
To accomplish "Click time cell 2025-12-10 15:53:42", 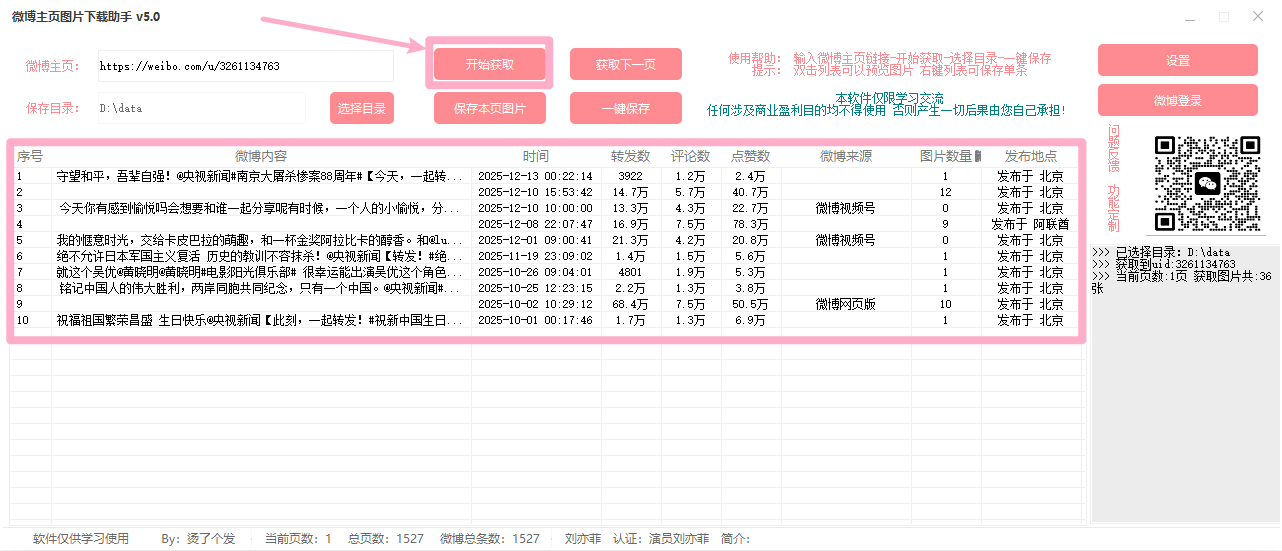I will pyautogui.click(x=535, y=192).
